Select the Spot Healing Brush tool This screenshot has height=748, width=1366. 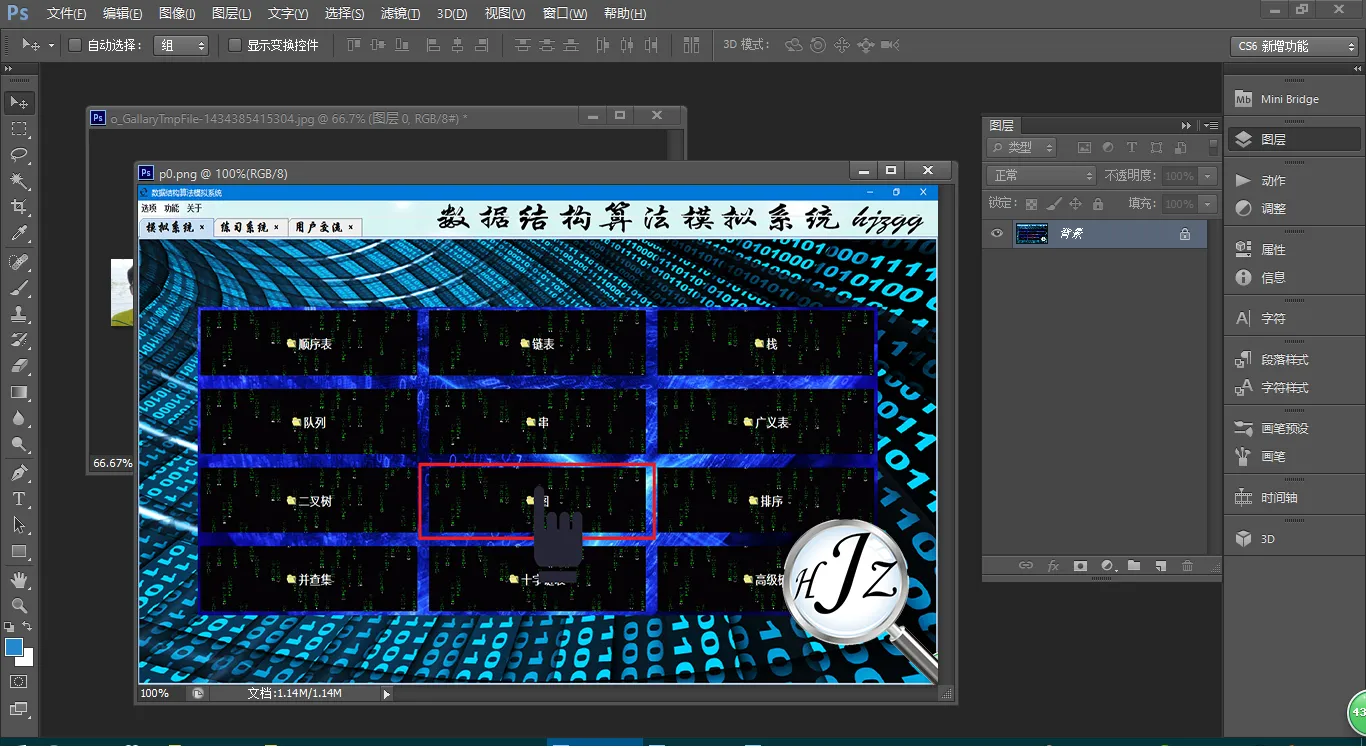point(19,262)
